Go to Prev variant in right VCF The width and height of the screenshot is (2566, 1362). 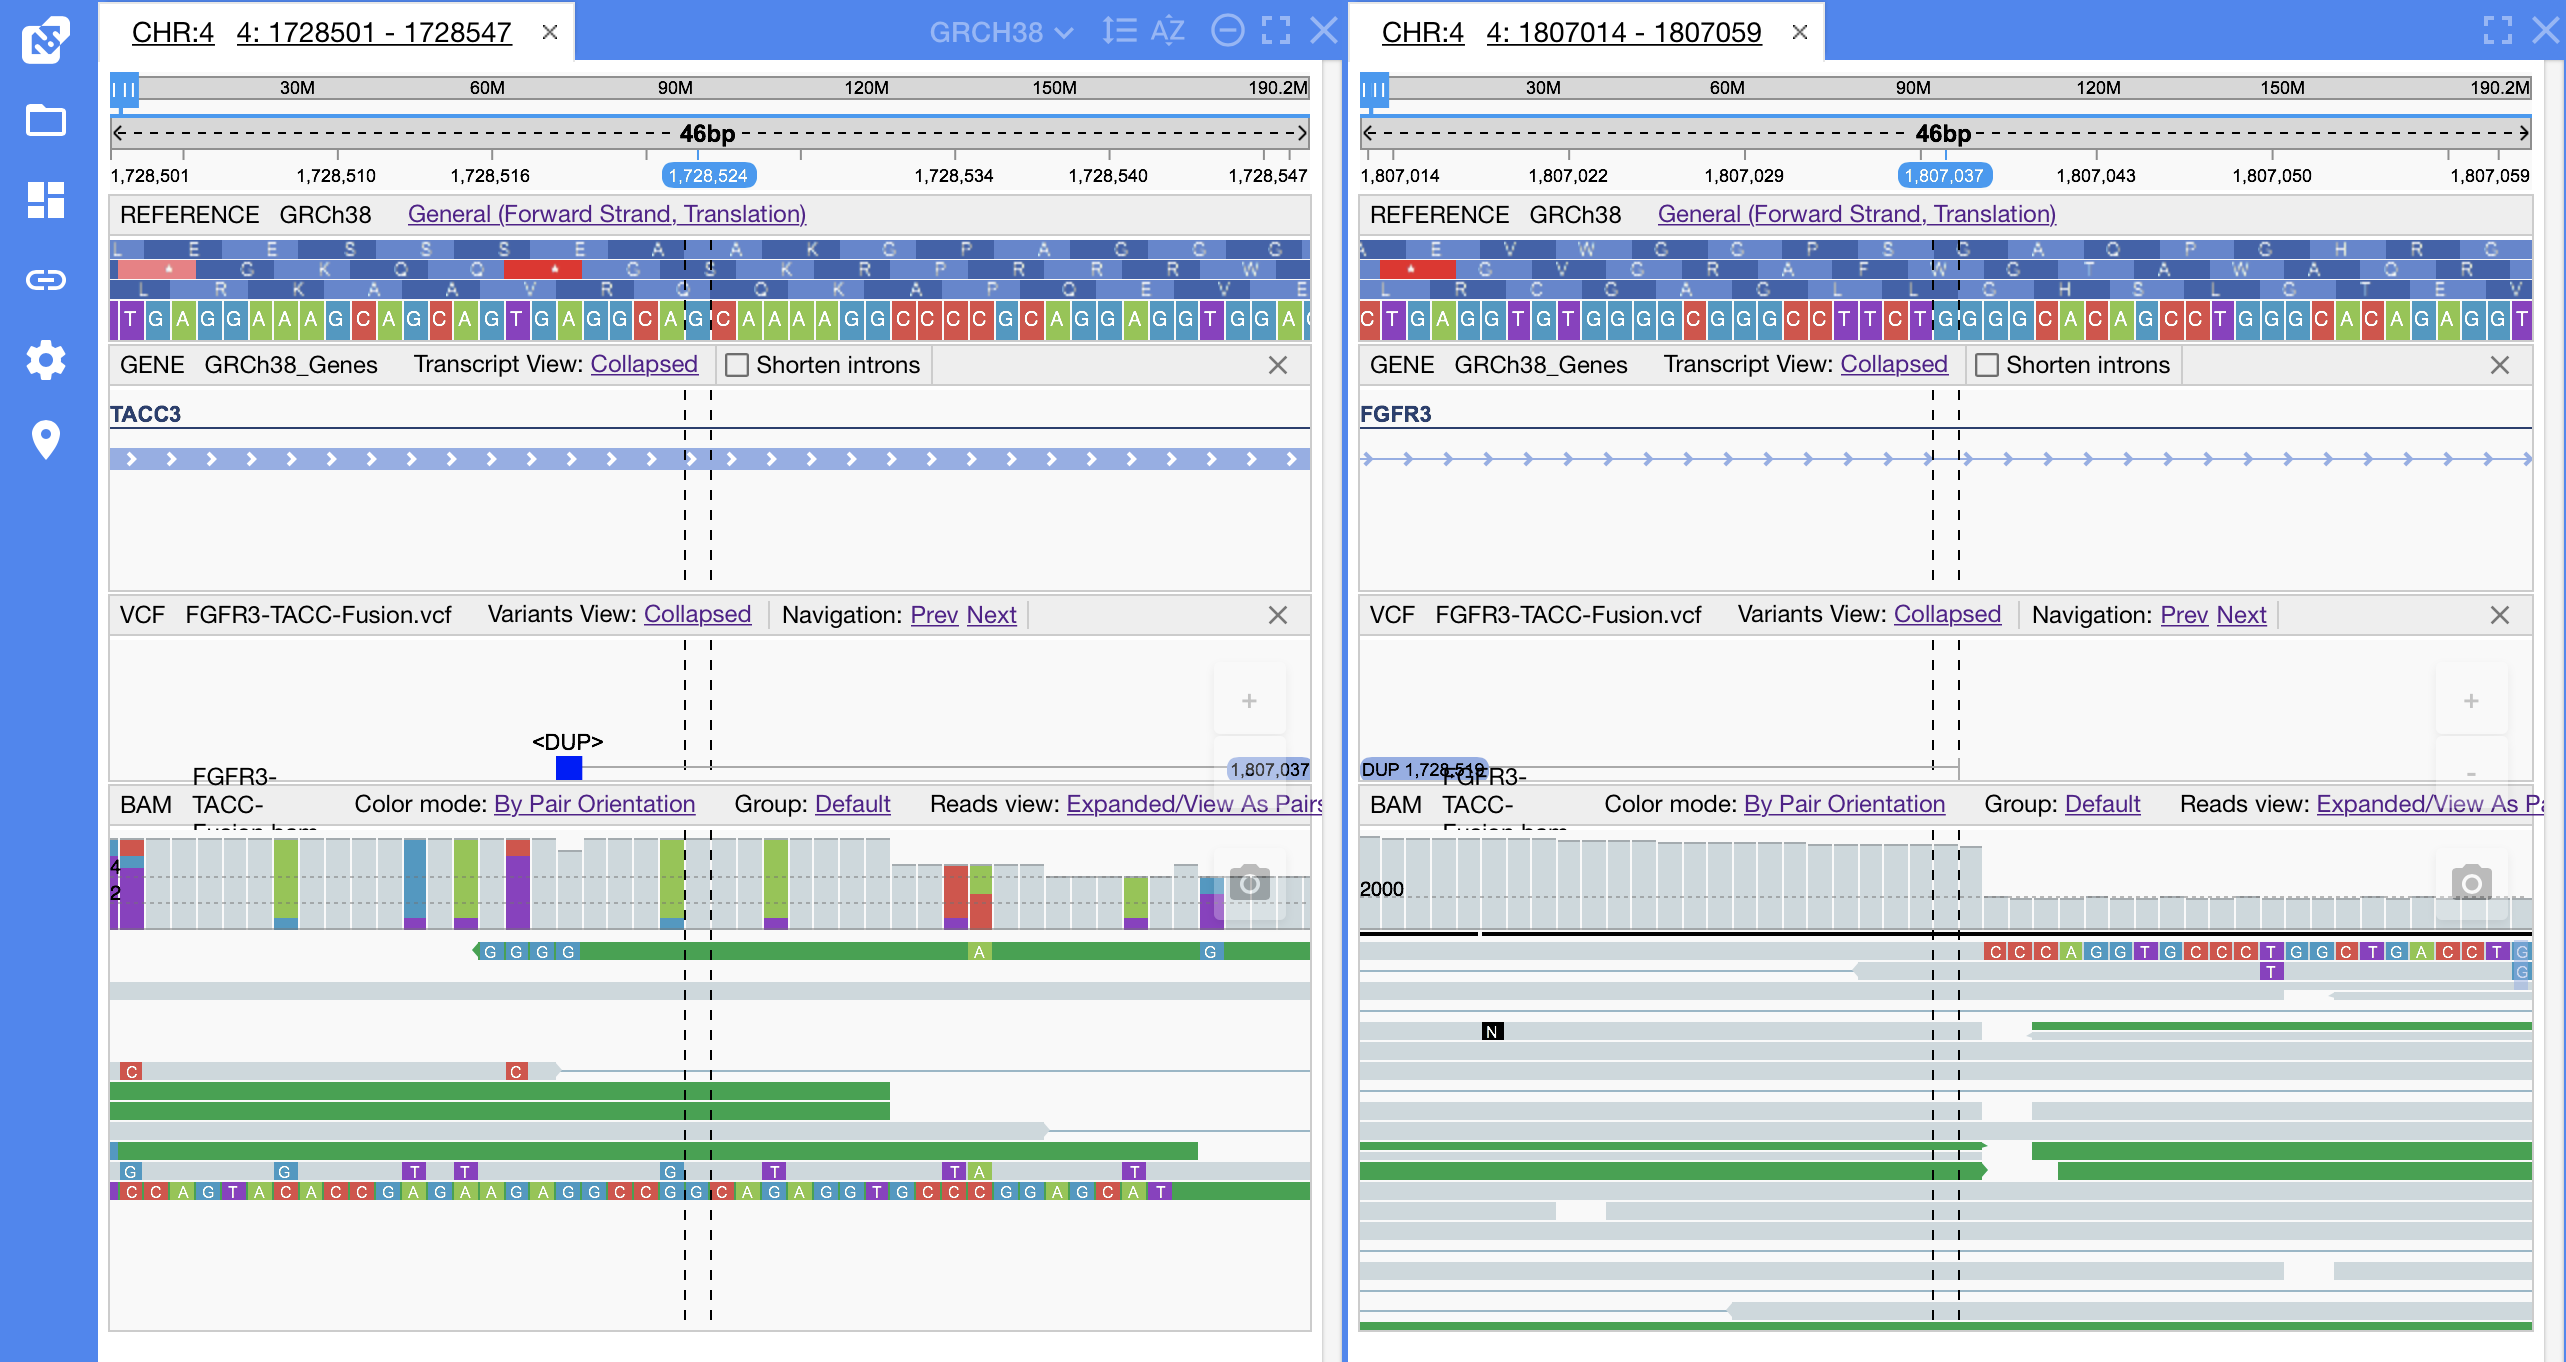2183,615
